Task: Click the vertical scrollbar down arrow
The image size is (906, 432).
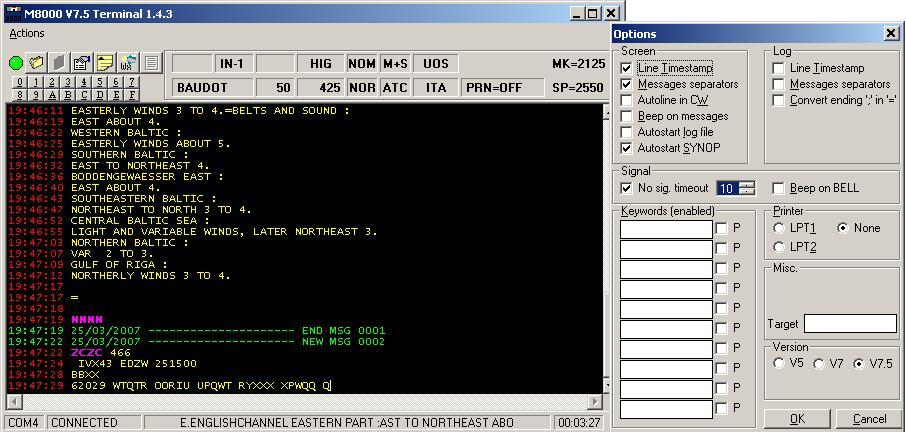Action: [606, 385]
